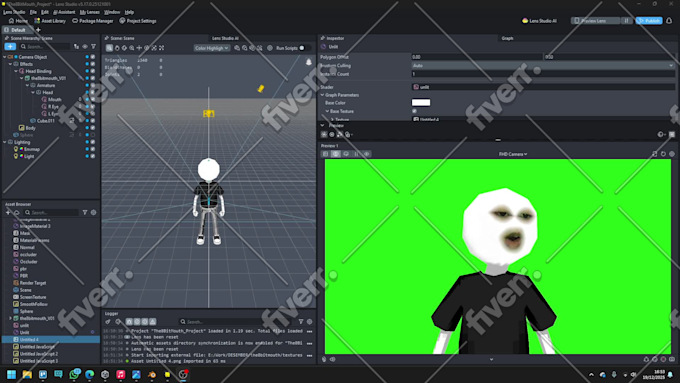Click the move crosshair tool in Scene toolbar
Image resolution: width=680 pixels, height=383 pixels.
(x=139, y=48)
